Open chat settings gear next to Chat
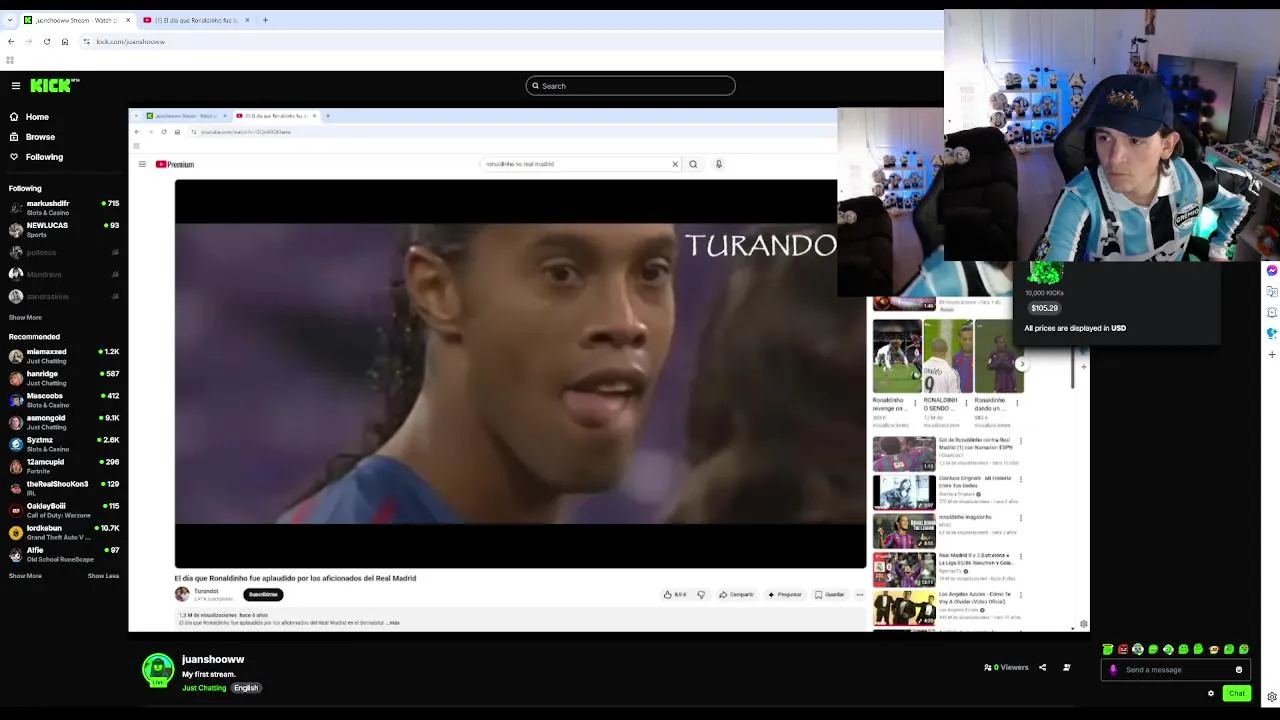 (1211, 693)
